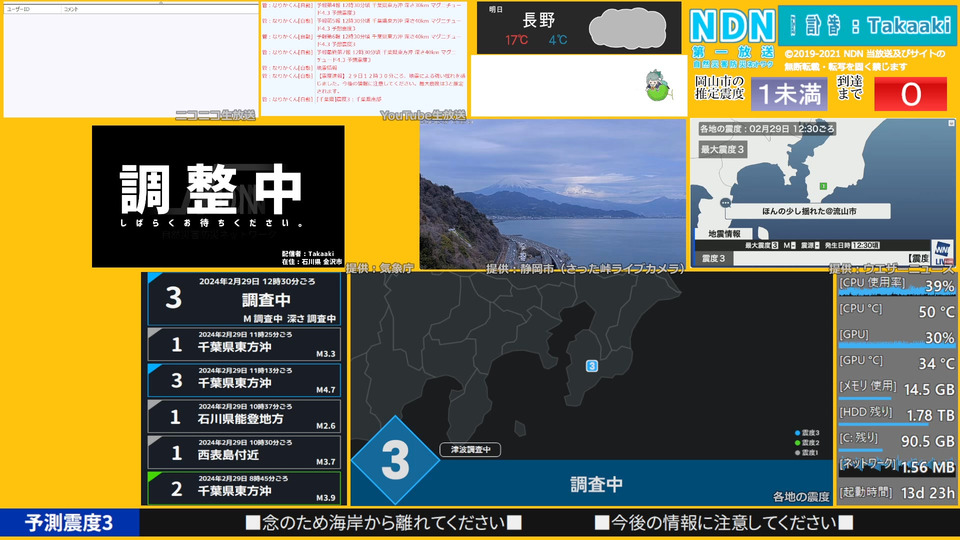Click the 長野 forecast panel title
The height and width of the screenshot is (540, 960).
pos(539,20)
